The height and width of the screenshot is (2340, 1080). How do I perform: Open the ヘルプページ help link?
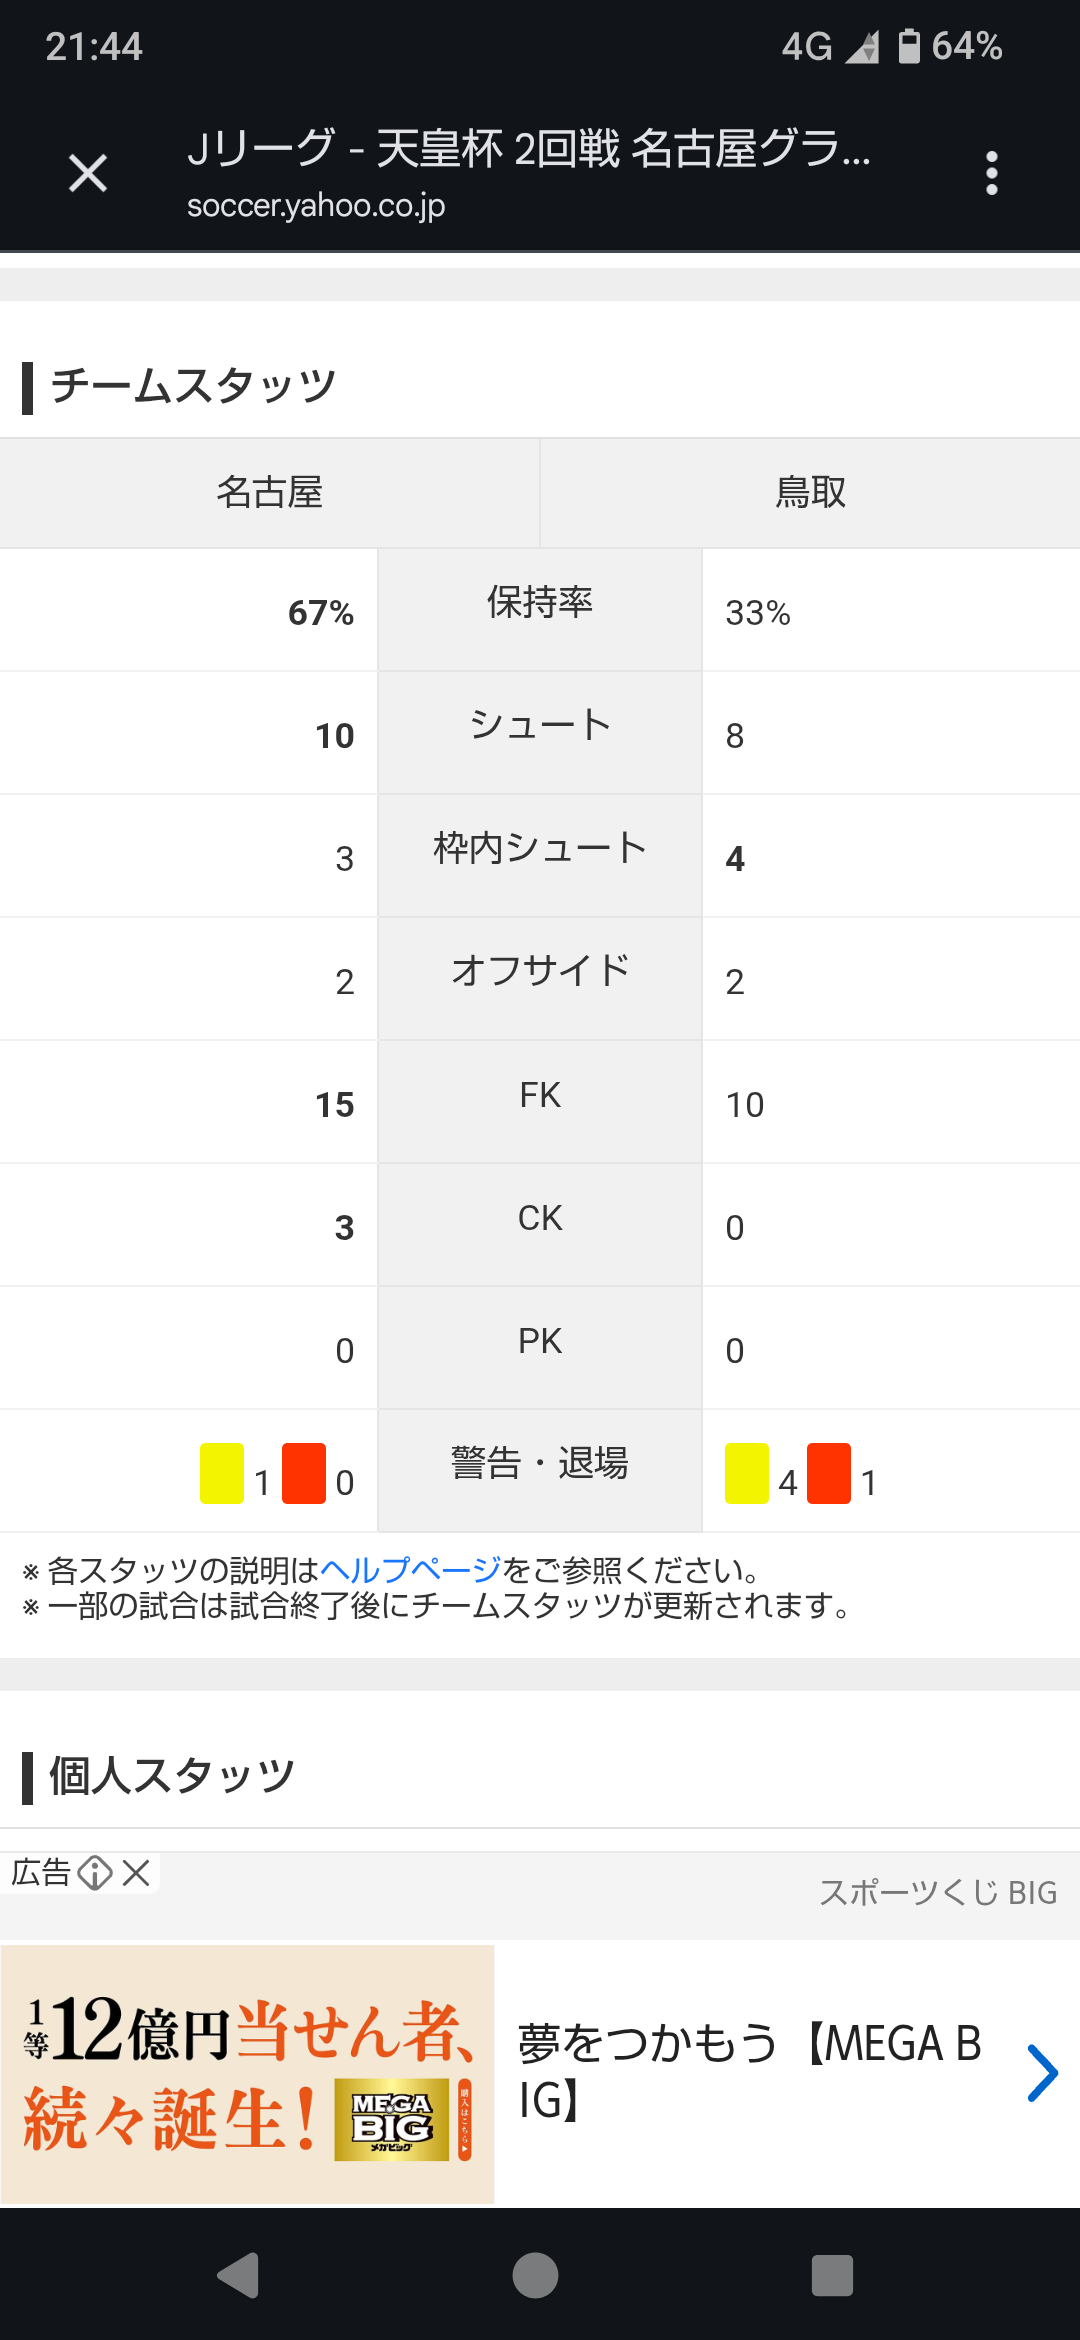point(410,1570)
